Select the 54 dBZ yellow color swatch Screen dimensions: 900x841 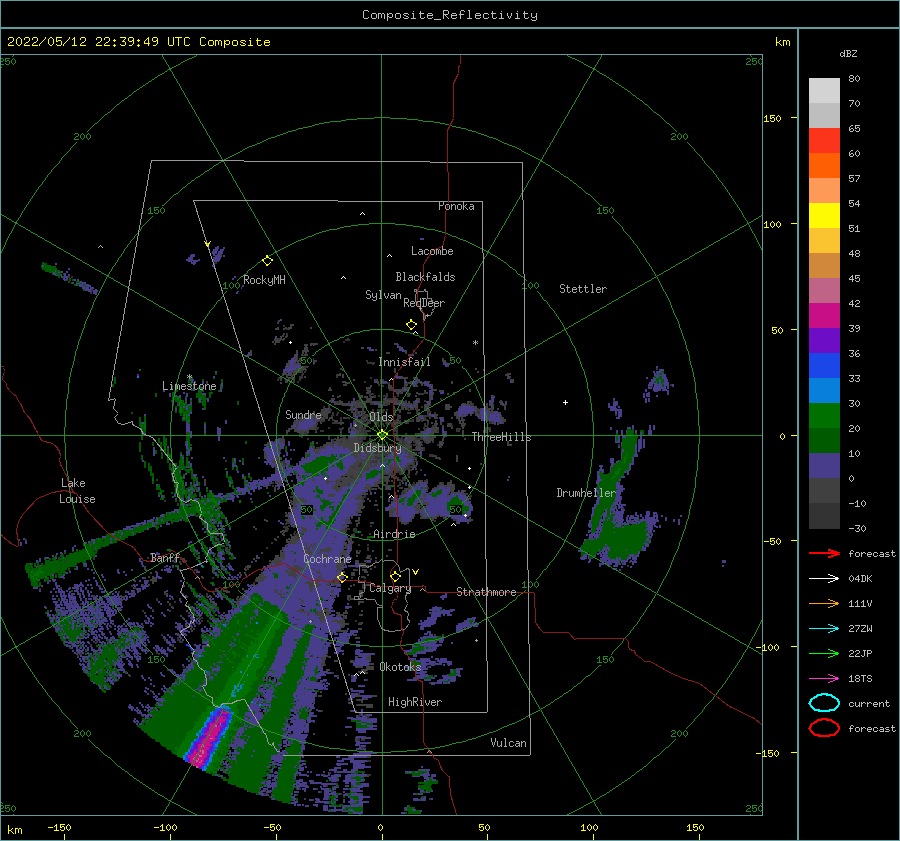click(x=824, y=215)
